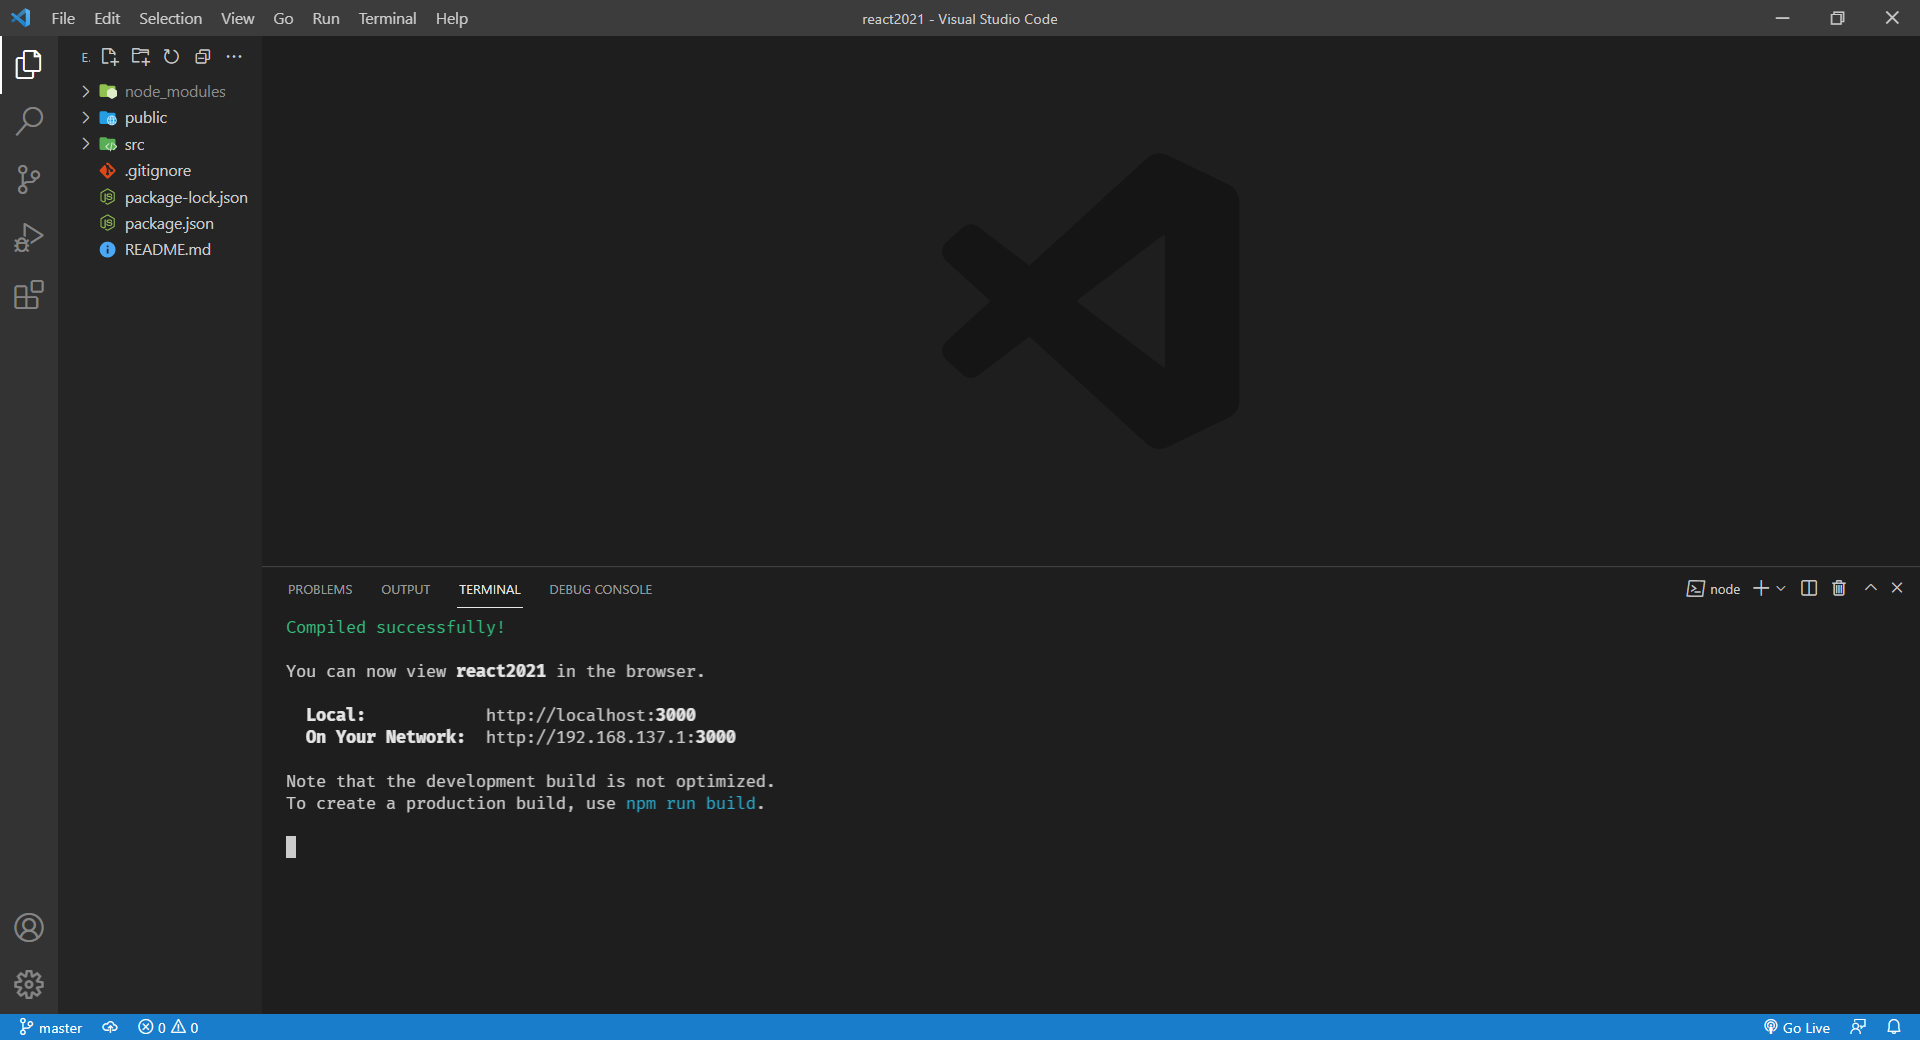Screen dimensions: 1920x1040
Task: Click the New File icon in Explorer
Action: [x=110, y=57]
